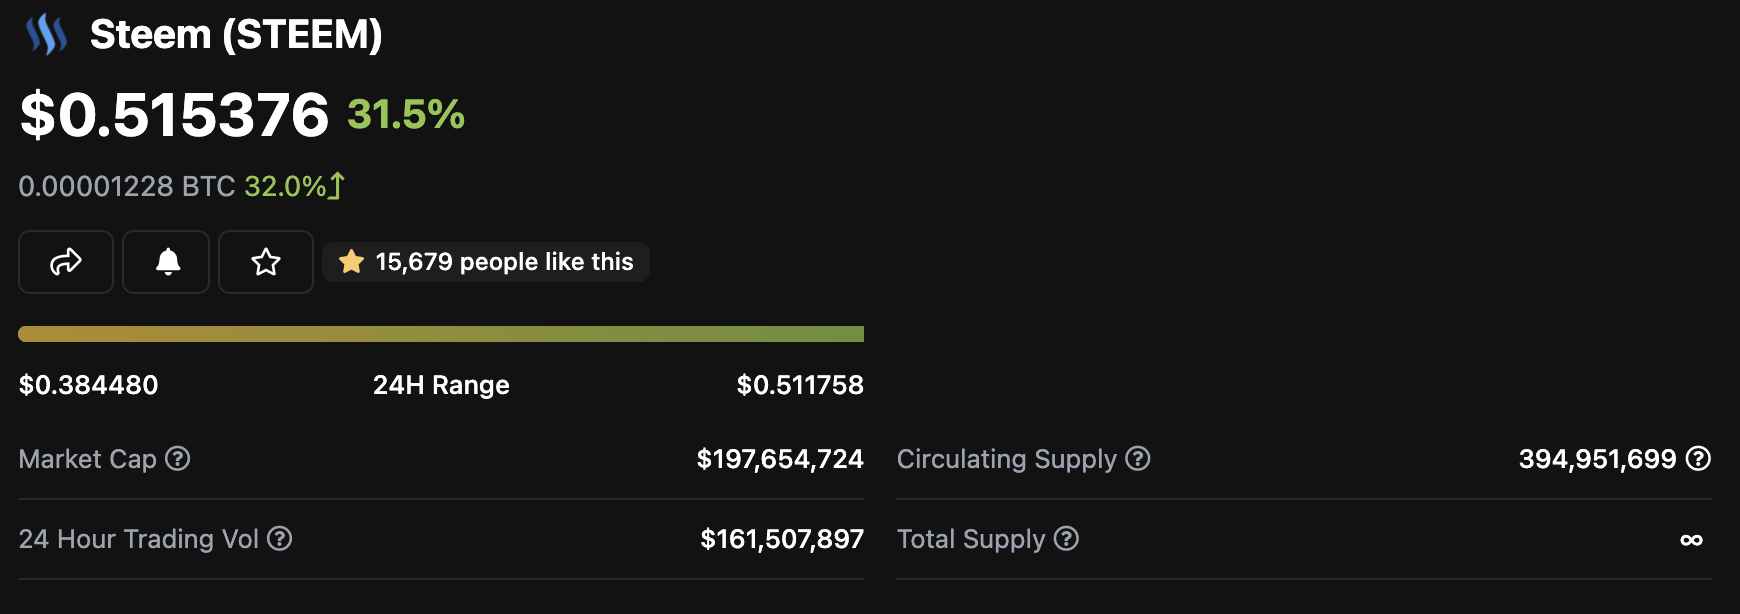This screenshot has height=614, width=1740.
Task: Click the Circulating Supply label help icon
Action: coord(1138,459)
